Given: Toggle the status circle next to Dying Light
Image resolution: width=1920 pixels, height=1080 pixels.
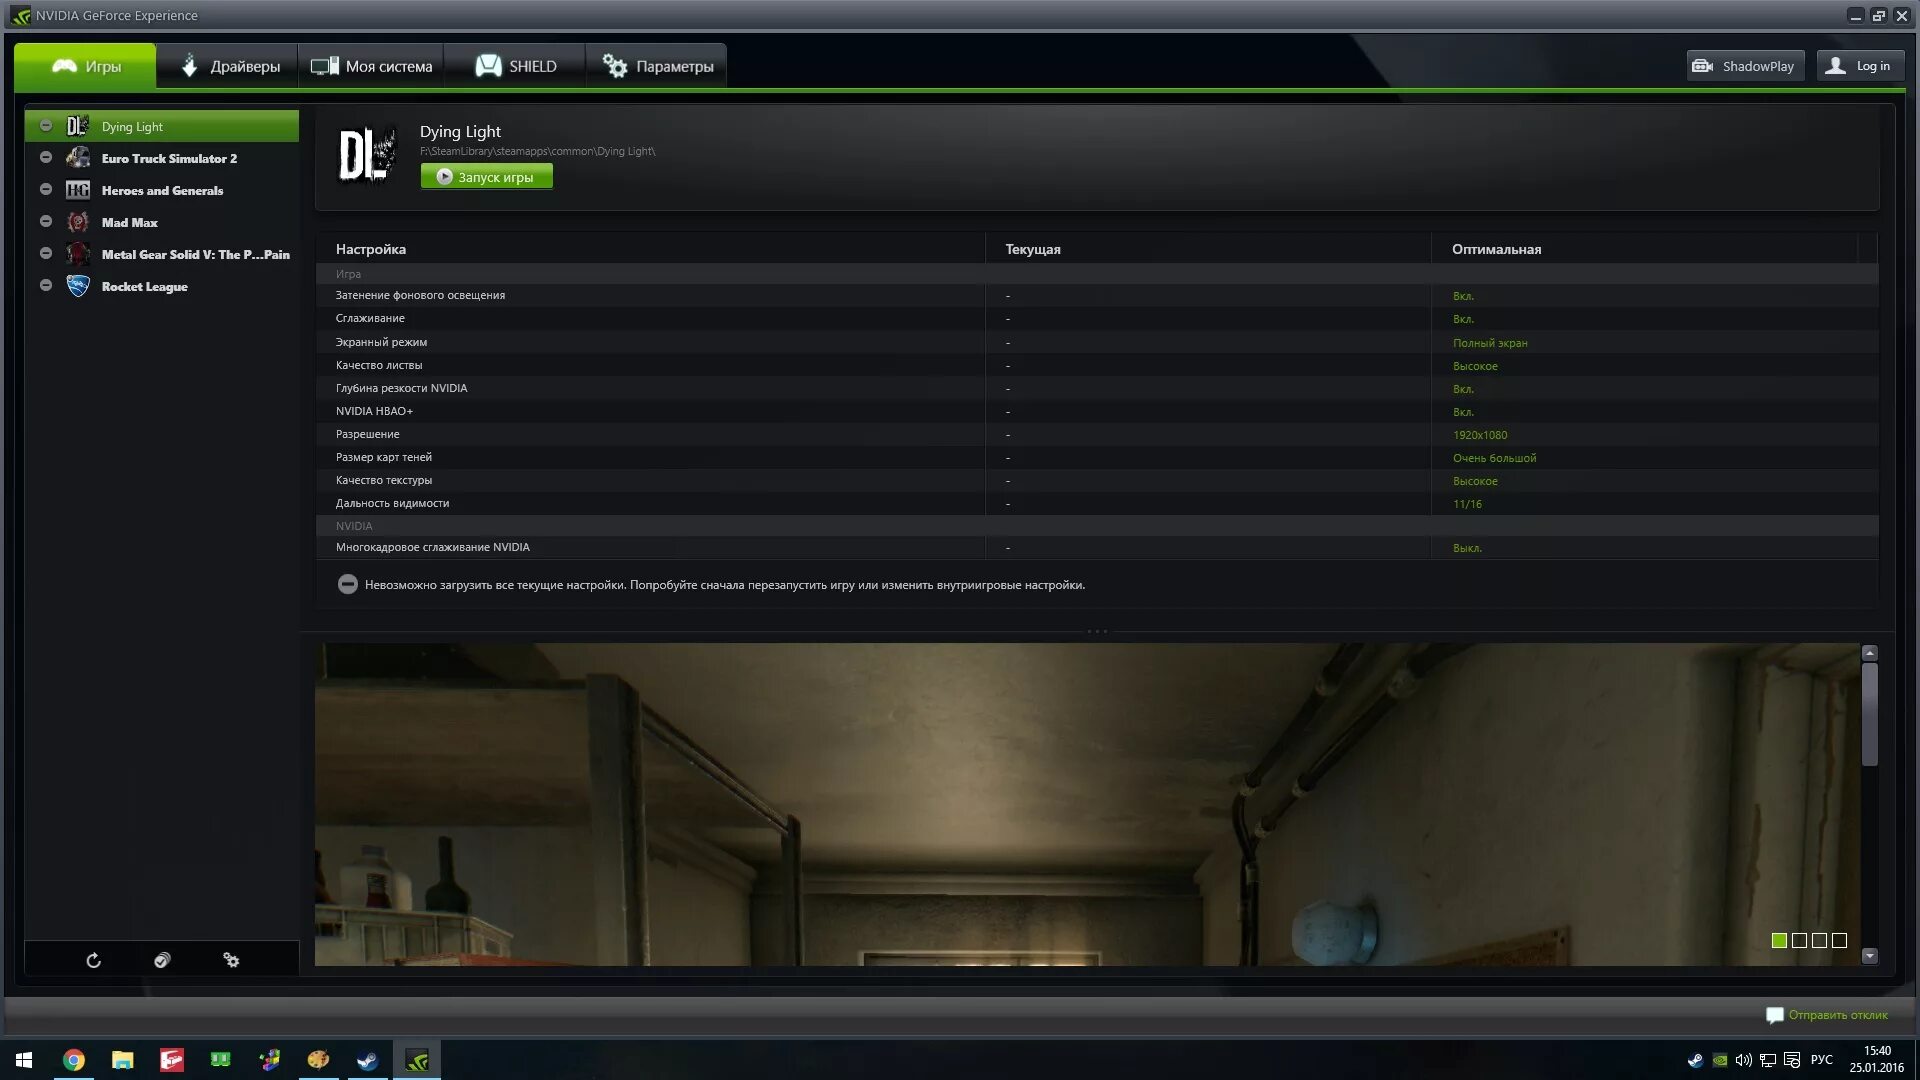Looking at the screenshot, I should (45, 126).
